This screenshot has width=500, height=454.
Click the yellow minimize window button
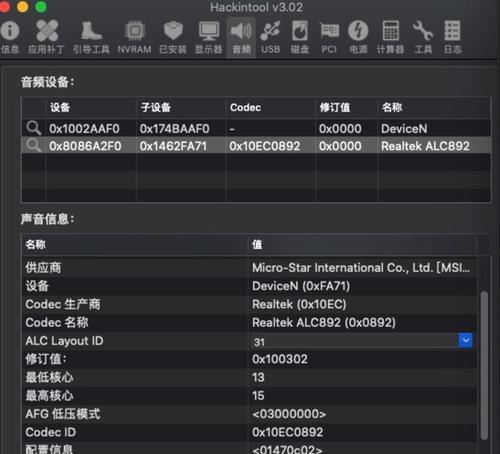click(22, 7)
